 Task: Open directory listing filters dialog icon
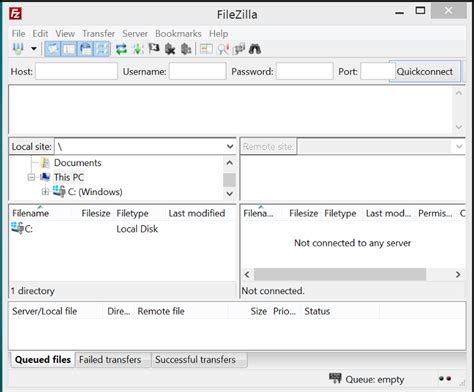(206, 49)
